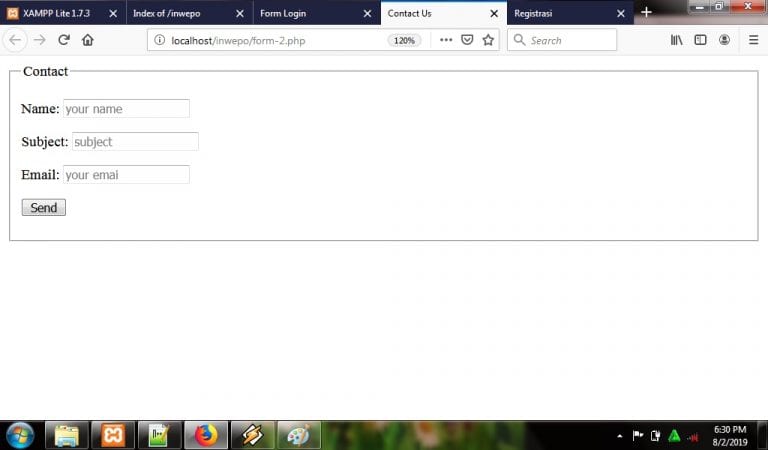Open the Firefox Account menu
The image size is (768, 450).
724,40
